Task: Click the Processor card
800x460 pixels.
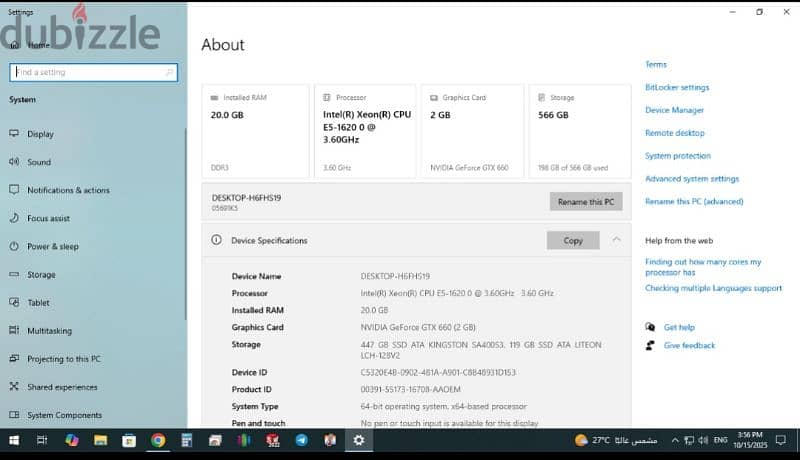Action: pyautogui.click(x=365, y=131)
